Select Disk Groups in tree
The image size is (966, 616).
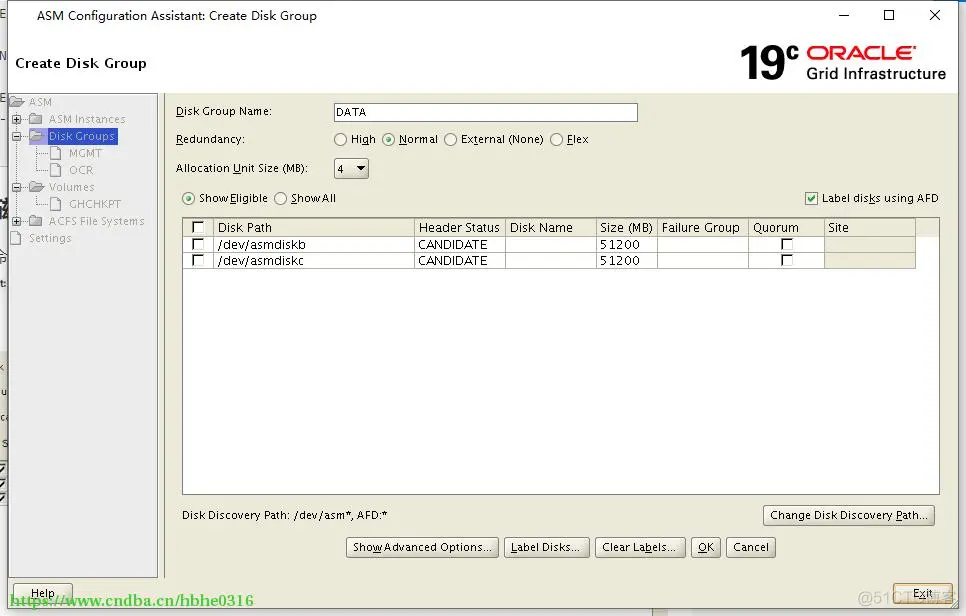(x=82, y=136)
